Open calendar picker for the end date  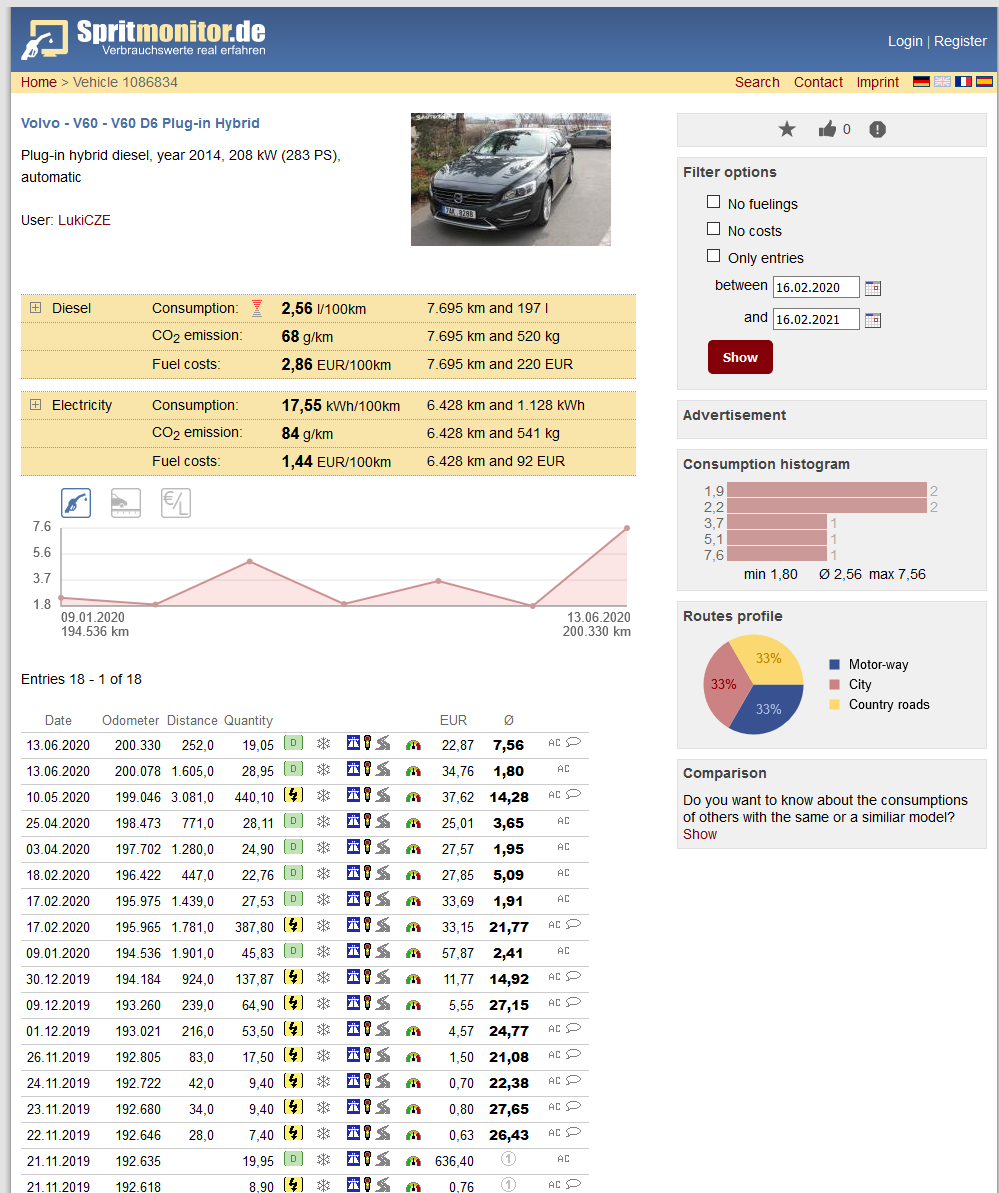[x=873, y=320]
